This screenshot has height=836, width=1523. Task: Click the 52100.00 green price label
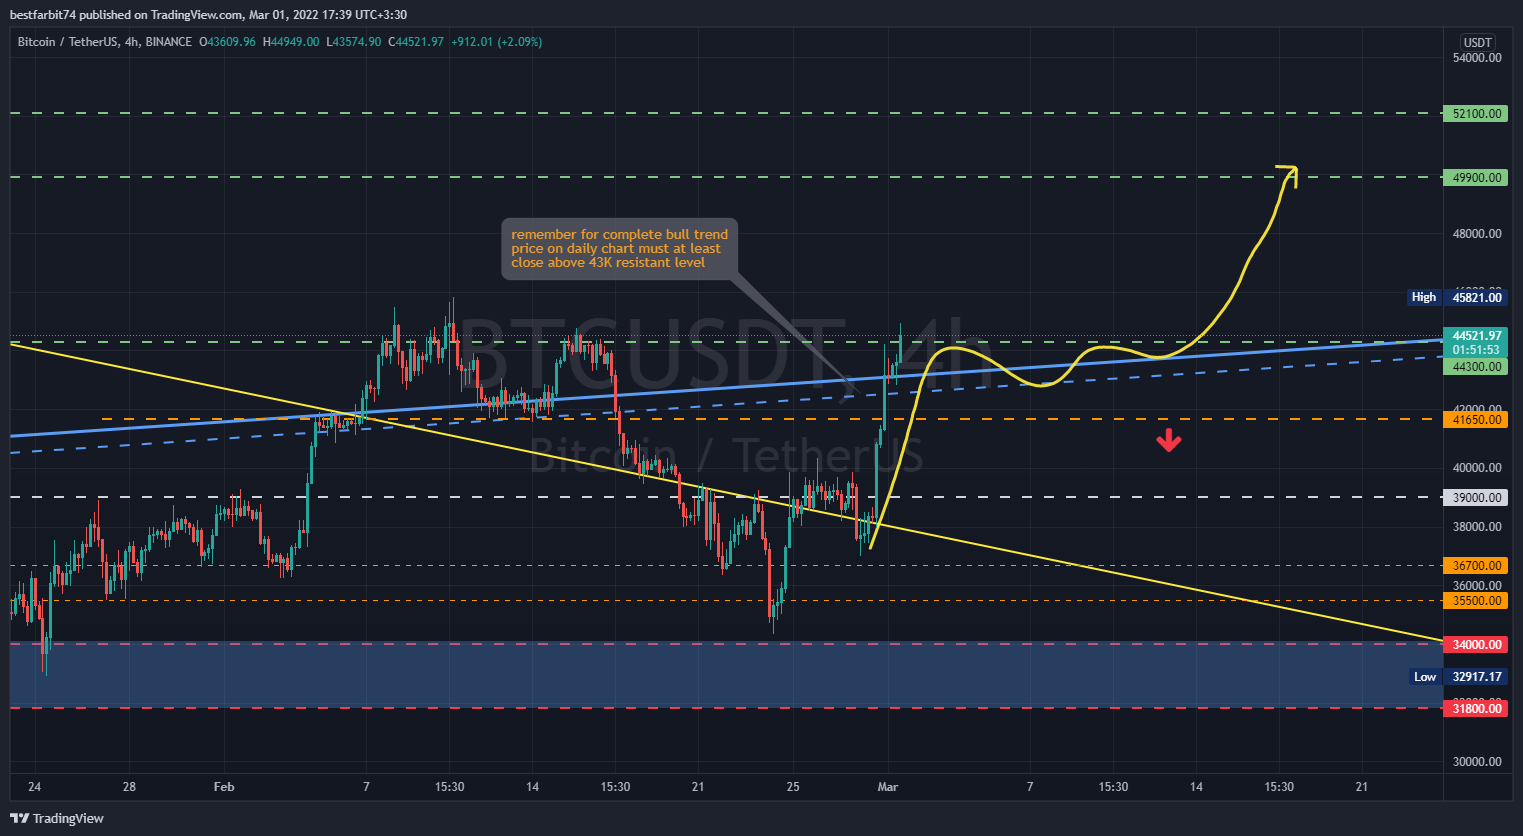pos(1475,114)
